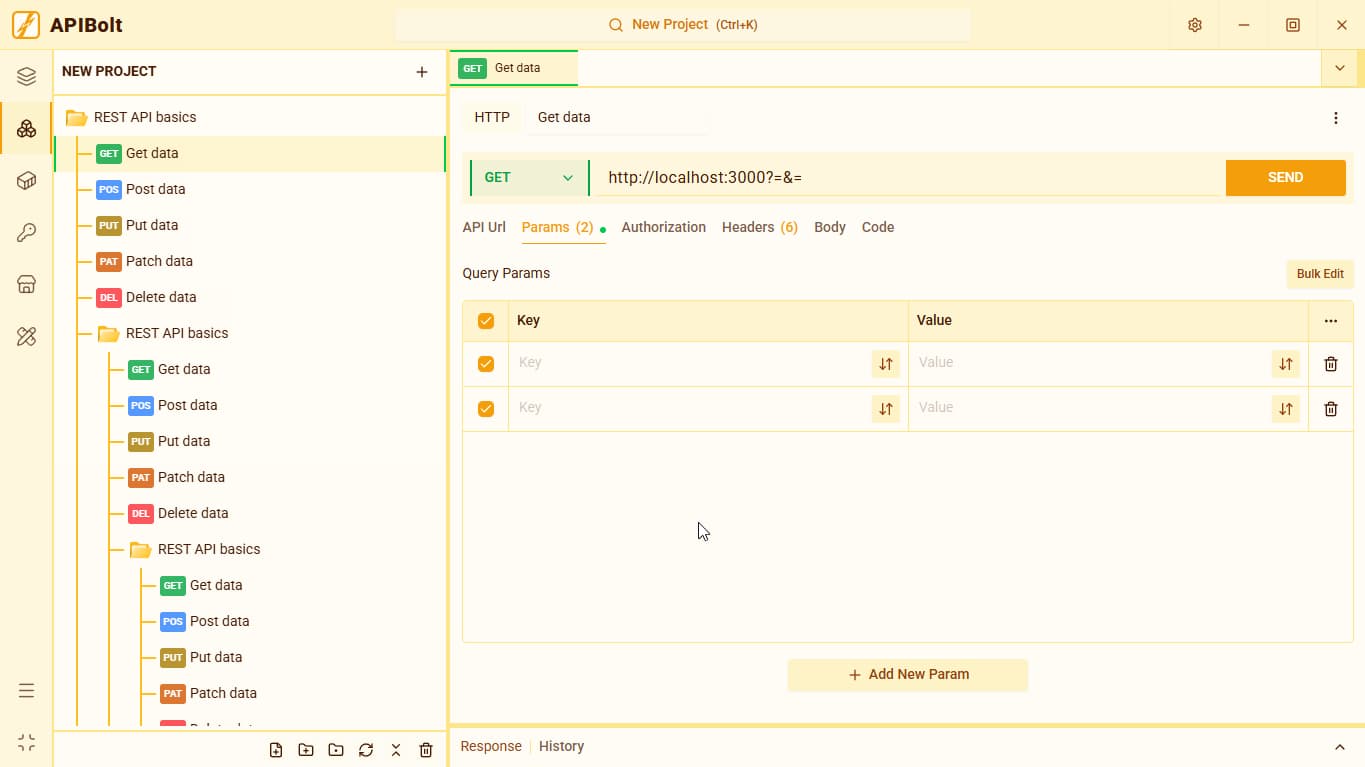Switch to the Headers tab
Viewport: 1365px width, 767px height.
point(760,227)
